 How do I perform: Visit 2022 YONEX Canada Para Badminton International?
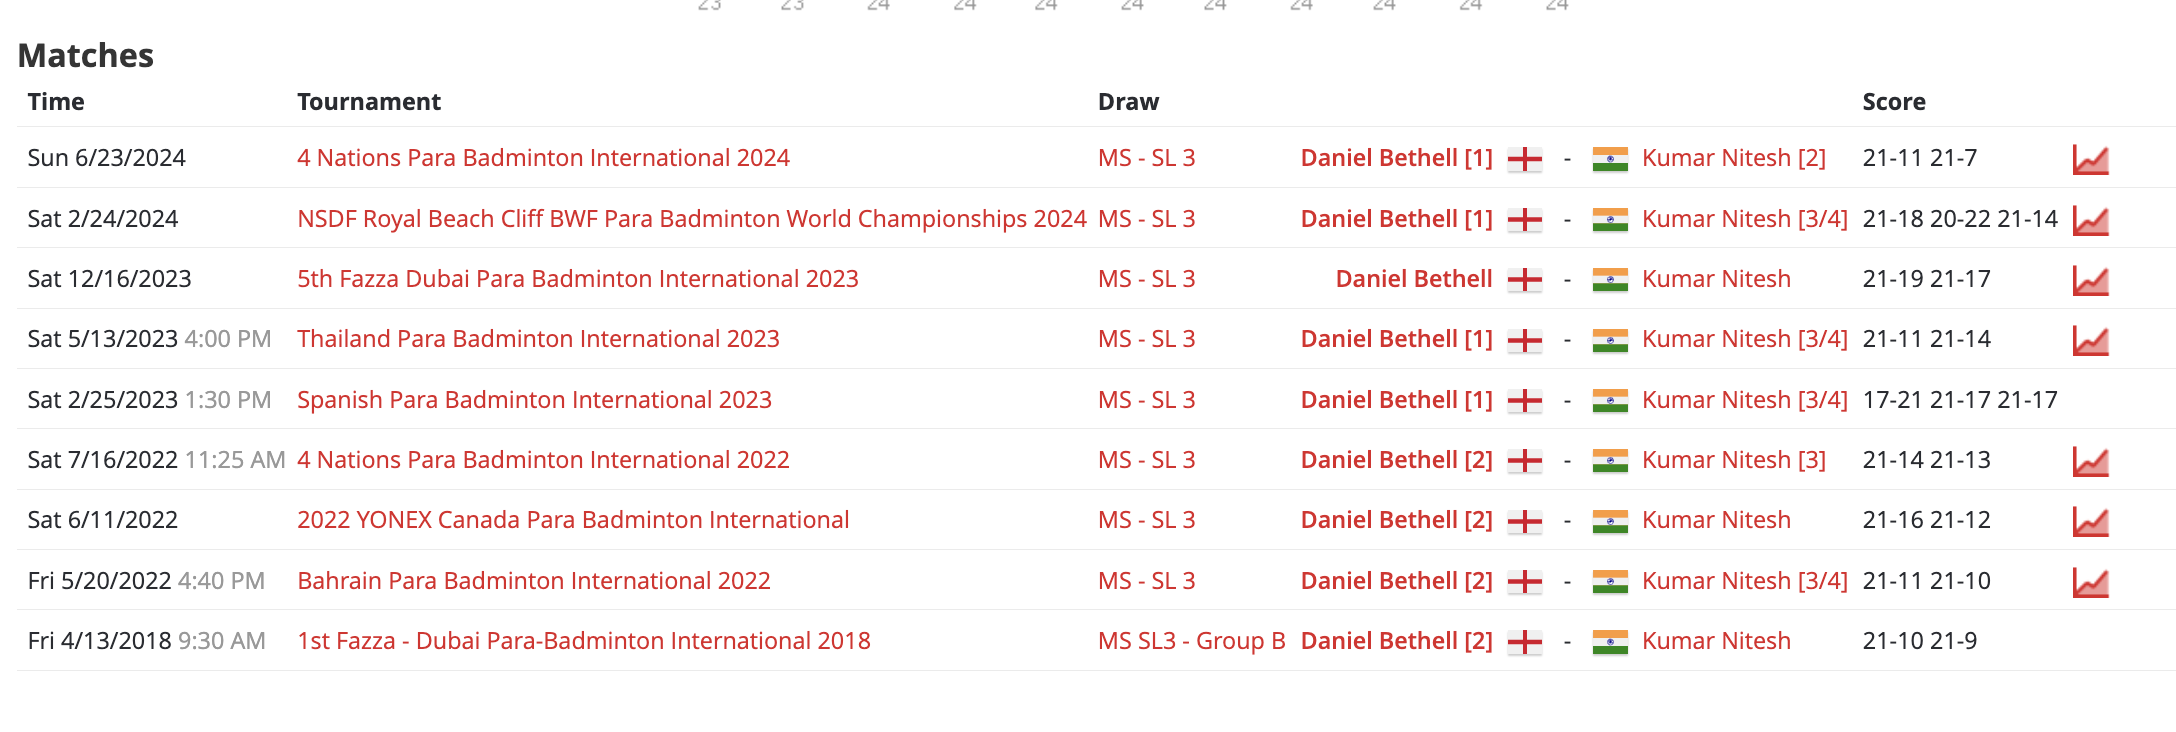573,520
